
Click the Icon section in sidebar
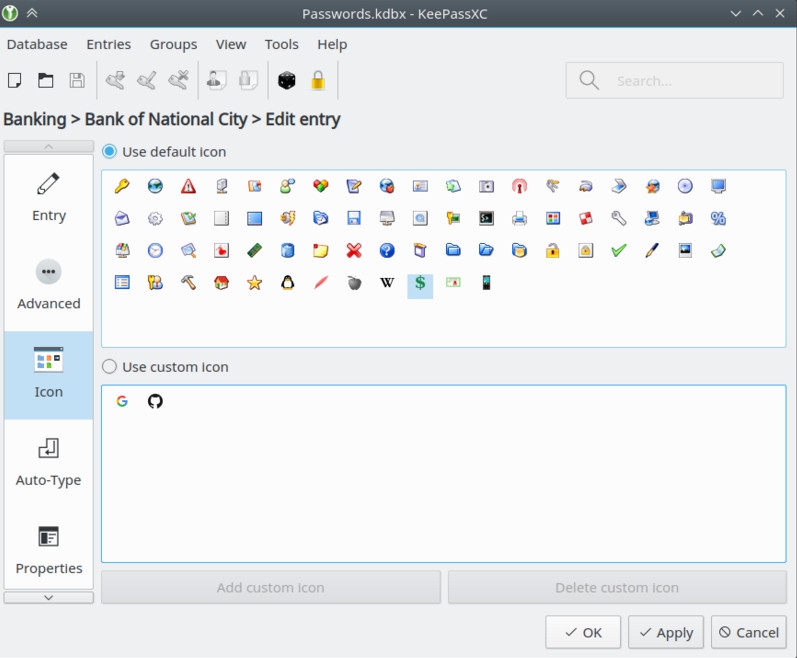[x=49, y=375]
